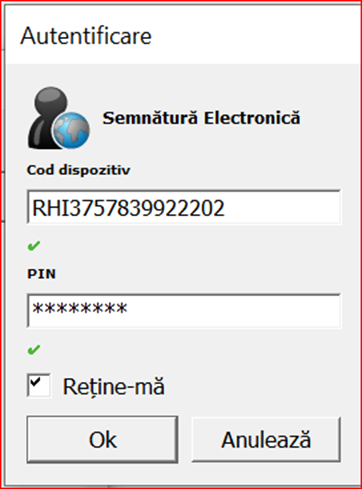The image size is (362, 489).
Task: Focus the PIN password field
Action: tap(184, 311)
